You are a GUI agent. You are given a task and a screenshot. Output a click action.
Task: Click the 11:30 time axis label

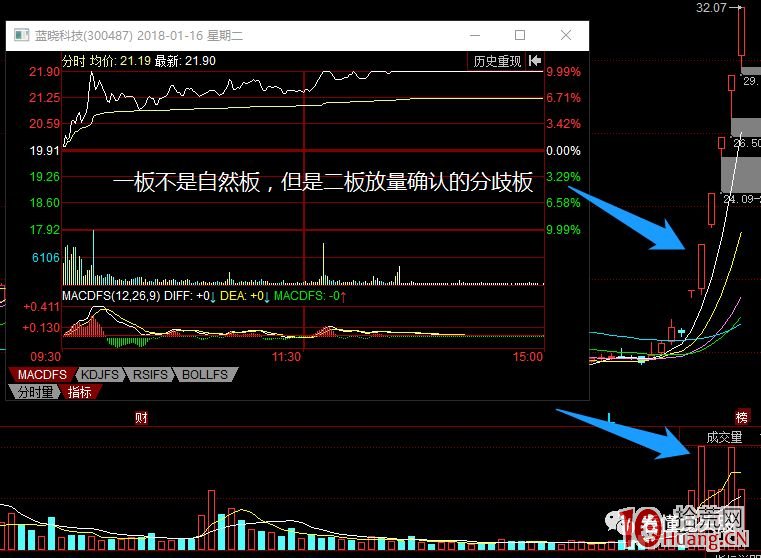(286, 357)
